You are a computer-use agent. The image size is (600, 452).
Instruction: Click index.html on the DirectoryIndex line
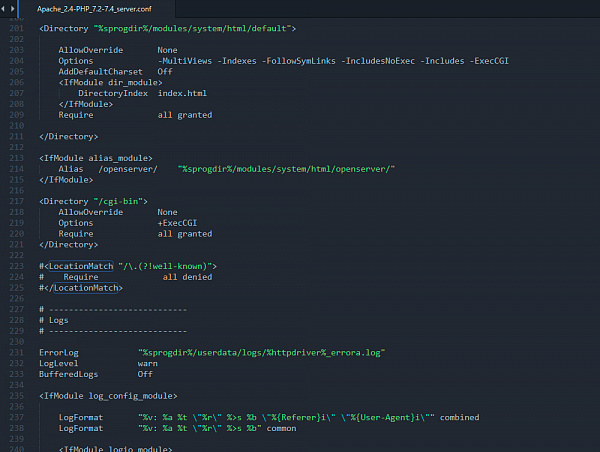(x=182, y=92)
